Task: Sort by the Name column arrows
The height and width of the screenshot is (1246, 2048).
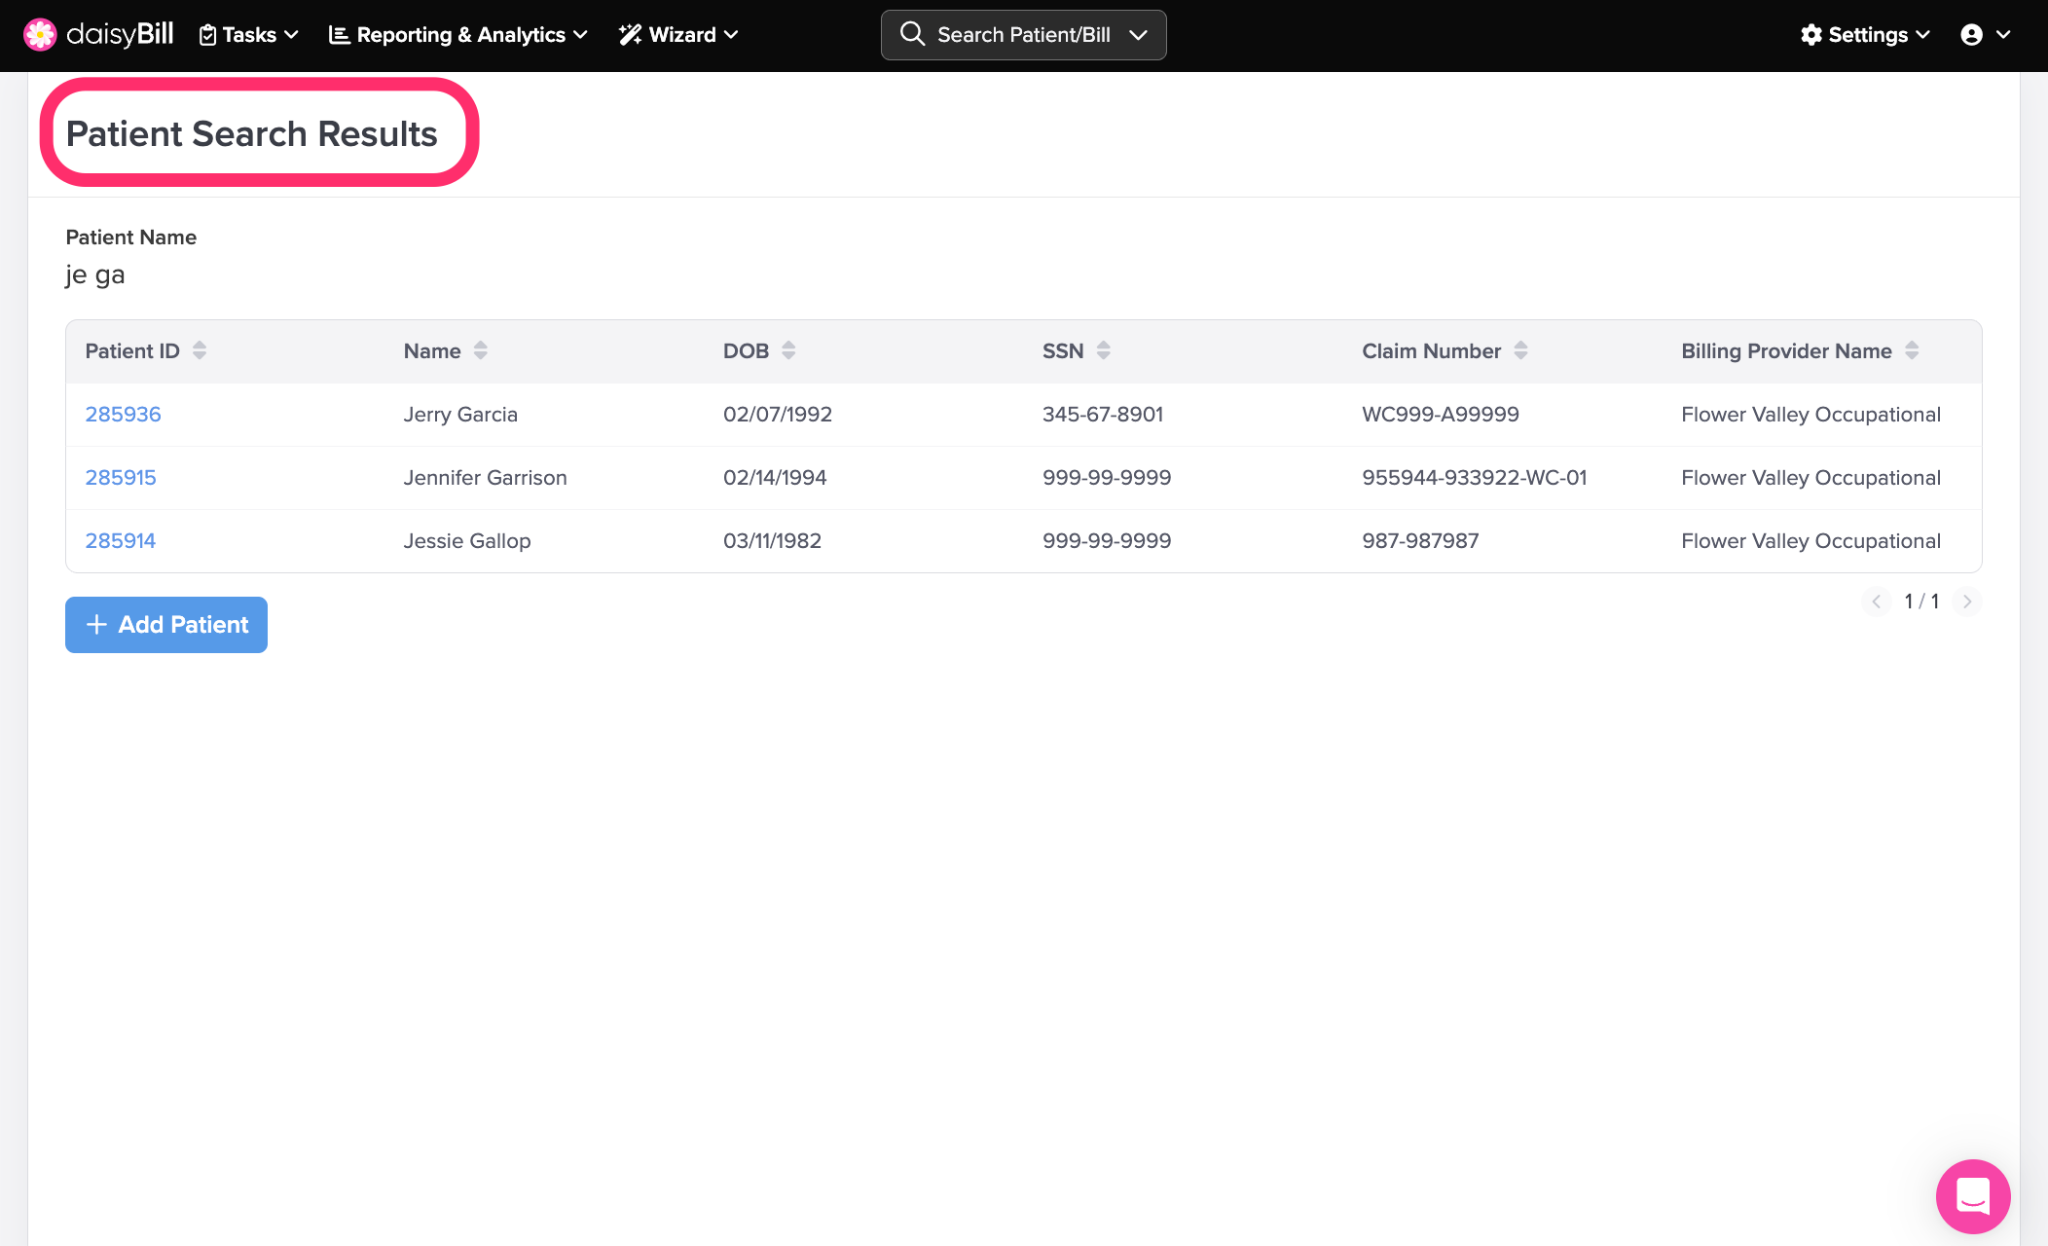Action: (x=481, y=350)
